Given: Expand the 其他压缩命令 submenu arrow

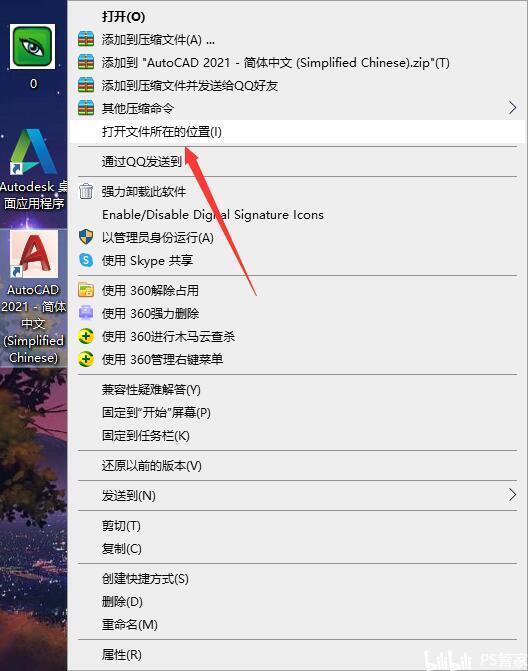Looking at the screenshot, I should [x=512, y=108].
